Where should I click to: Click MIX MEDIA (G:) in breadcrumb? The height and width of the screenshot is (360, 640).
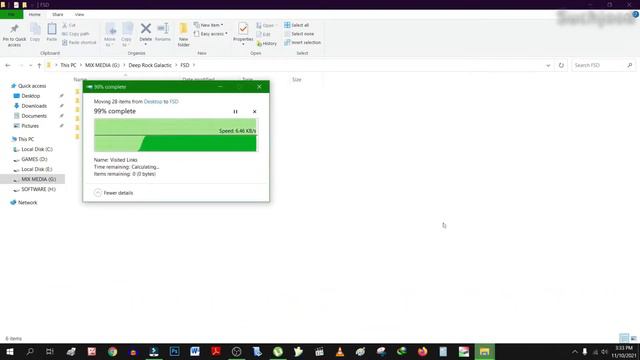(102, 65)
